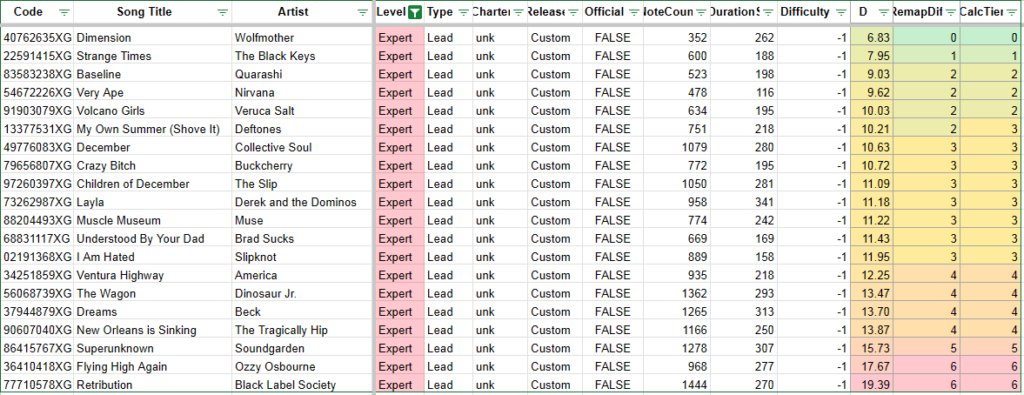Expand the Release column filter dropdown
Viewport: 1024px width, 395px height.
coord(573,12)
